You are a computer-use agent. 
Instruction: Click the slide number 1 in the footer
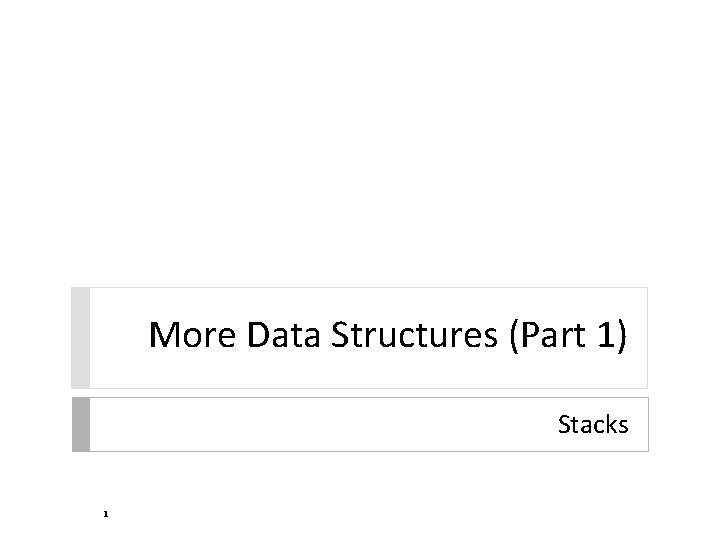tap(106, 514)
